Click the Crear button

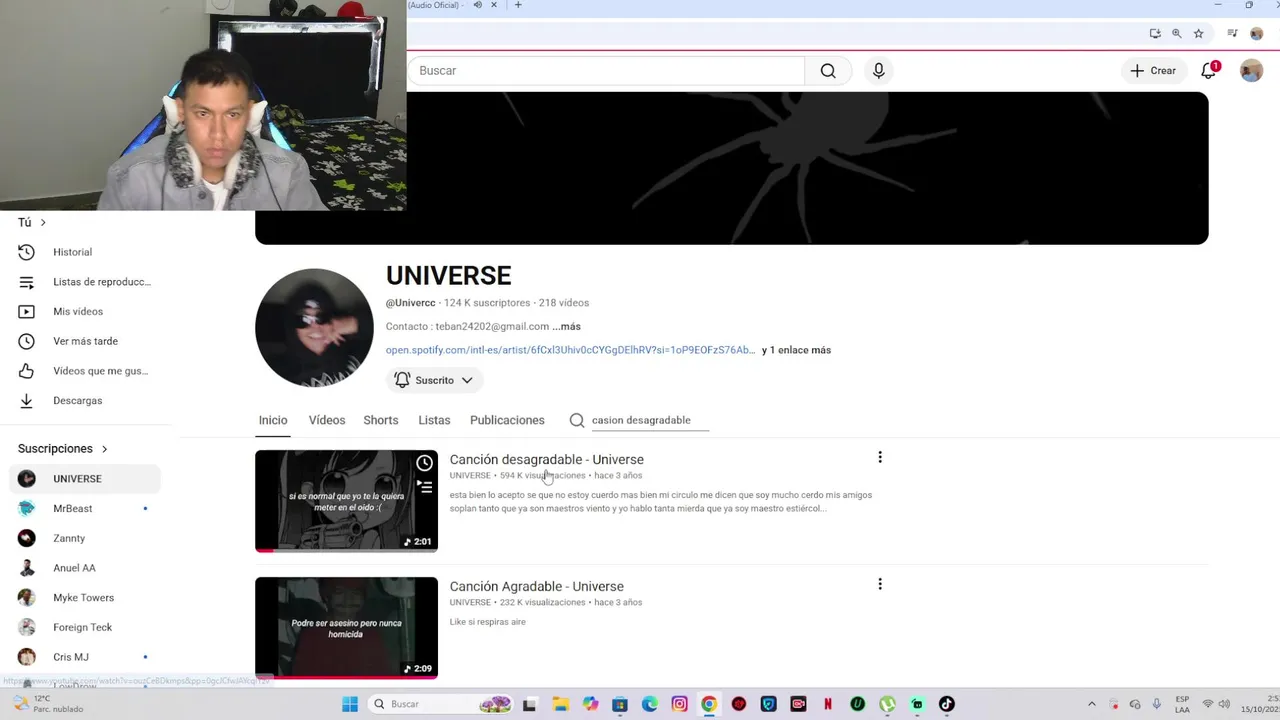[x=1153, y=71]
